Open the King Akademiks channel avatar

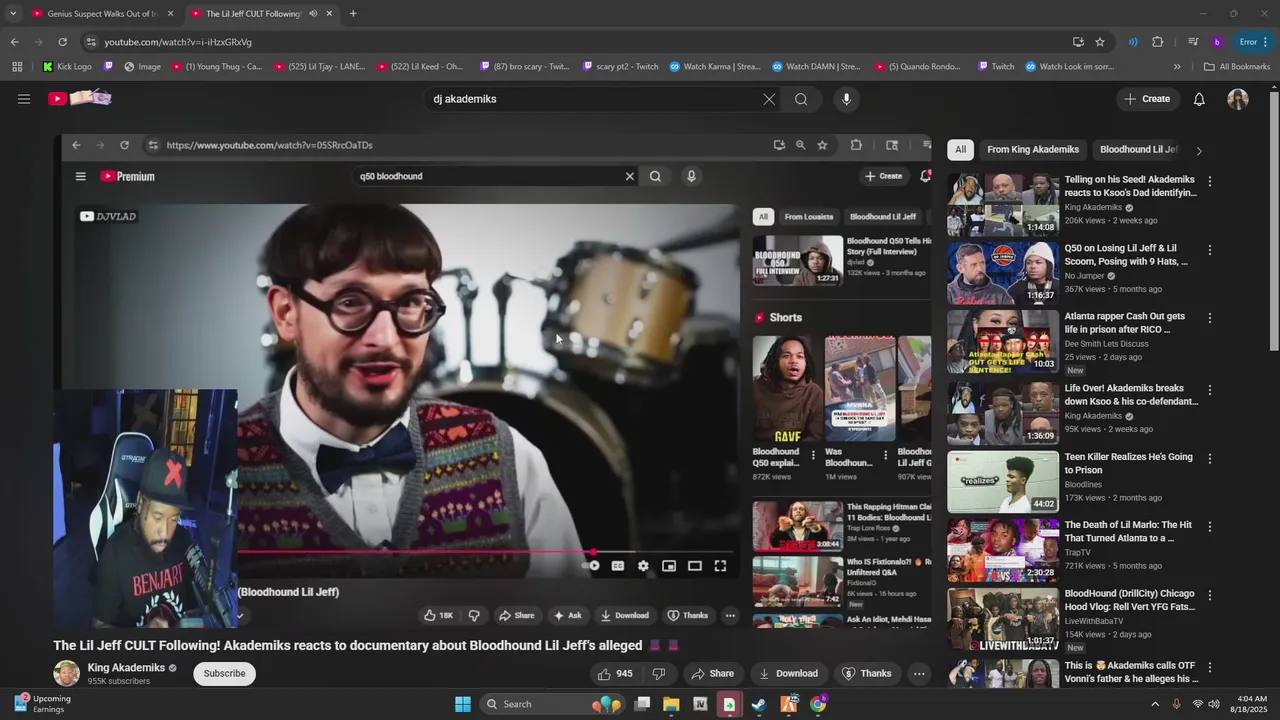point(66,673)
